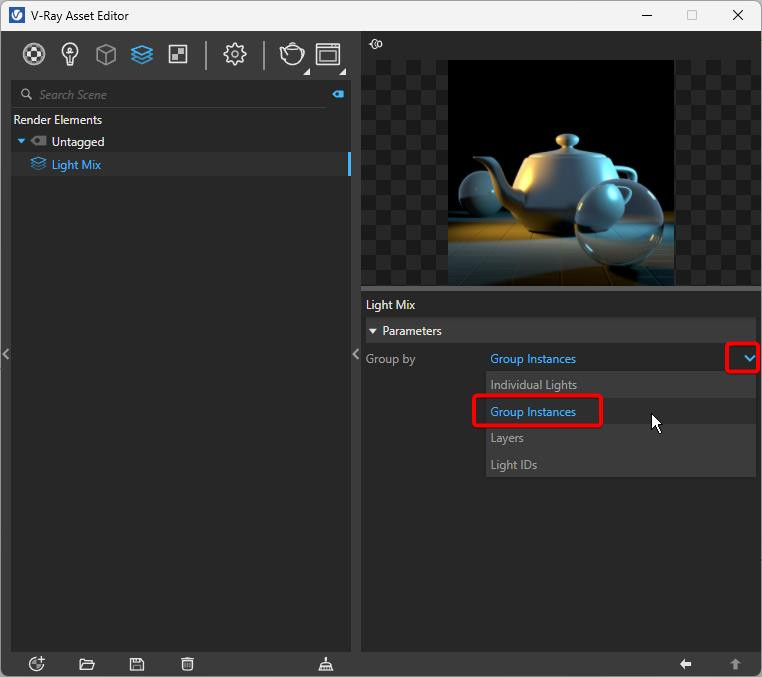Click the up arrow at bottom right

click(x=735, y=664)
